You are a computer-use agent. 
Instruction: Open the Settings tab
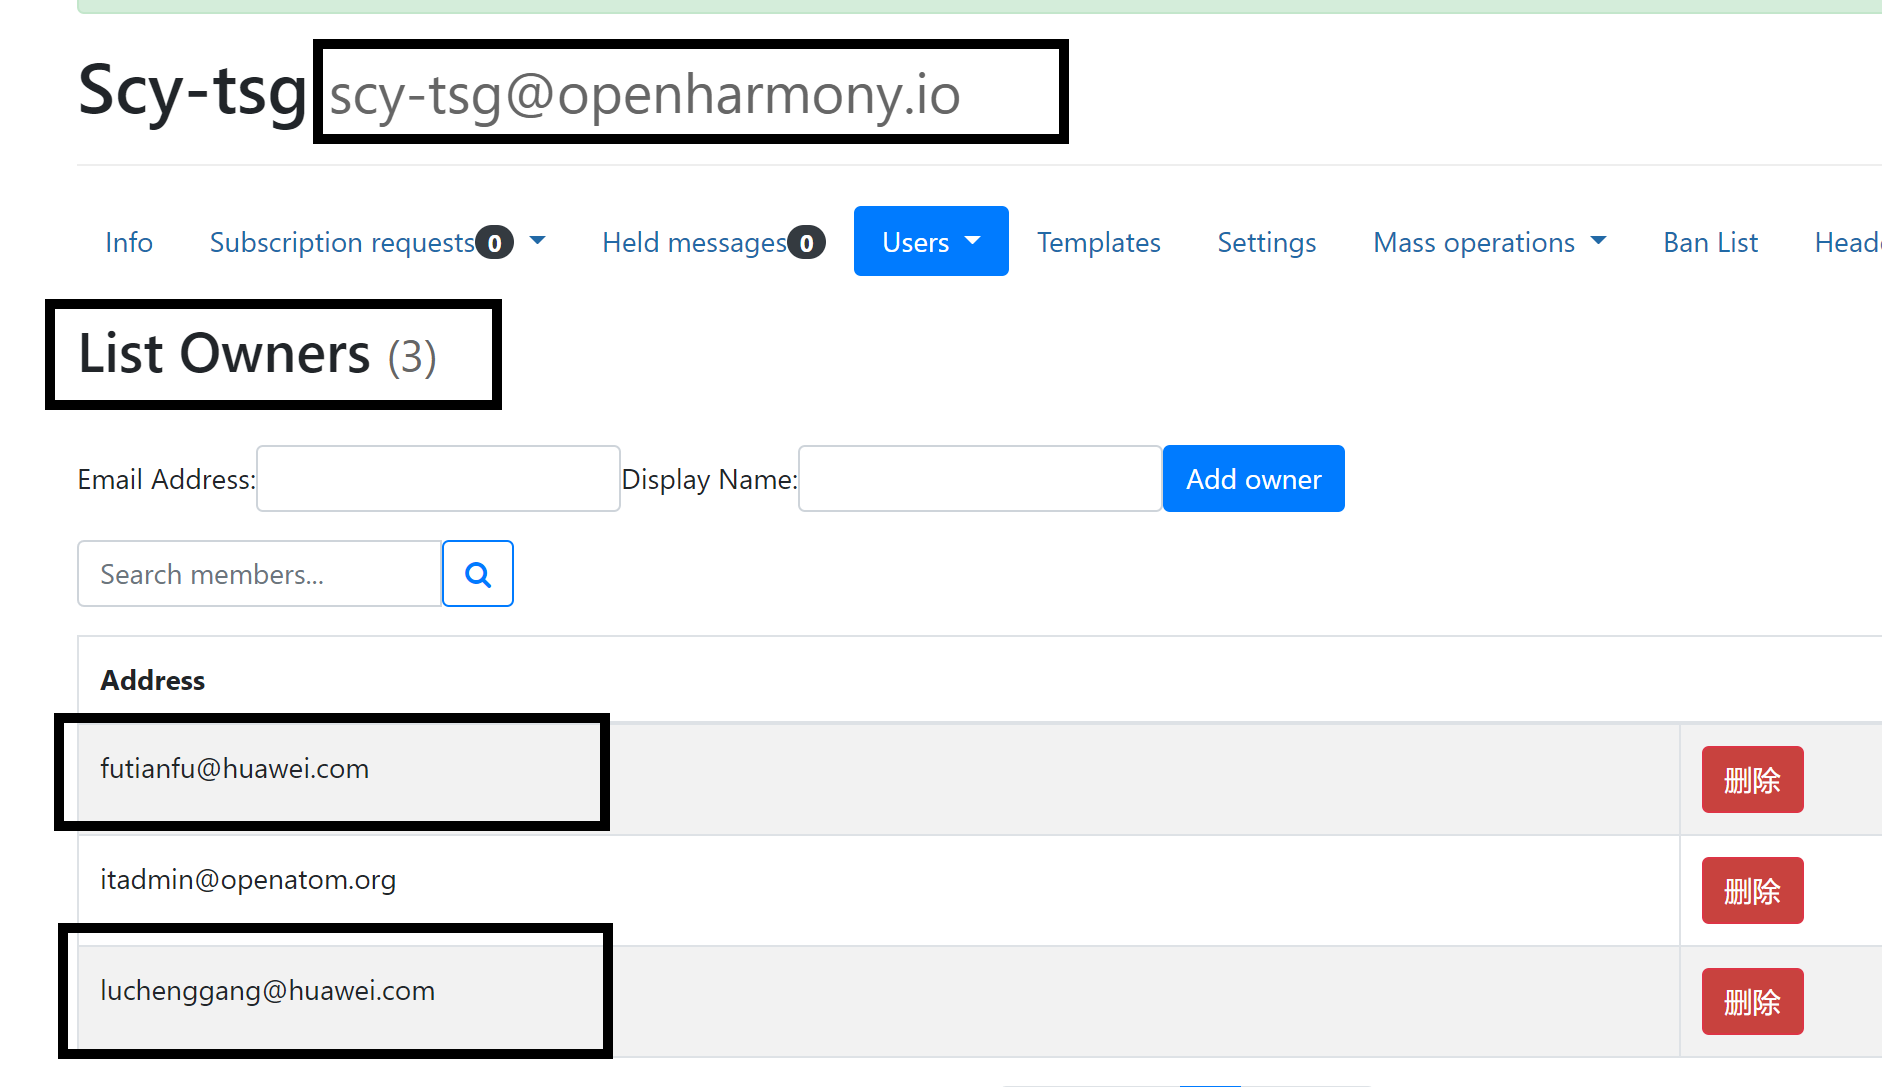tap(1267, 242)
